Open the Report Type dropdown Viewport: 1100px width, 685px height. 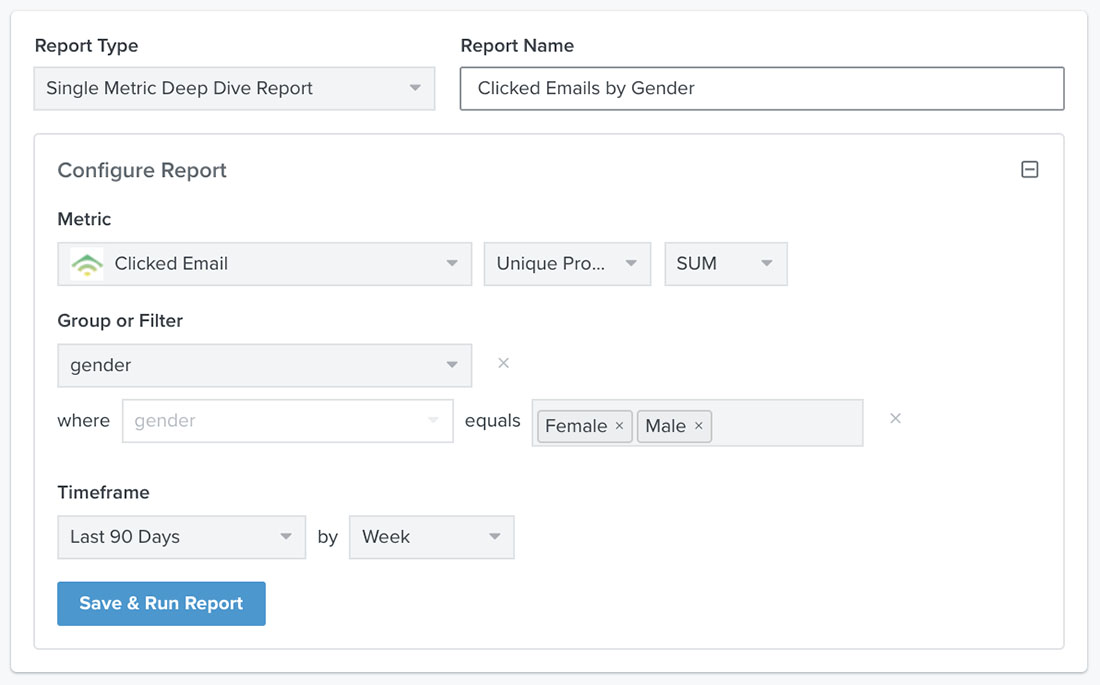pyautogui.click(x=234, y=88)
